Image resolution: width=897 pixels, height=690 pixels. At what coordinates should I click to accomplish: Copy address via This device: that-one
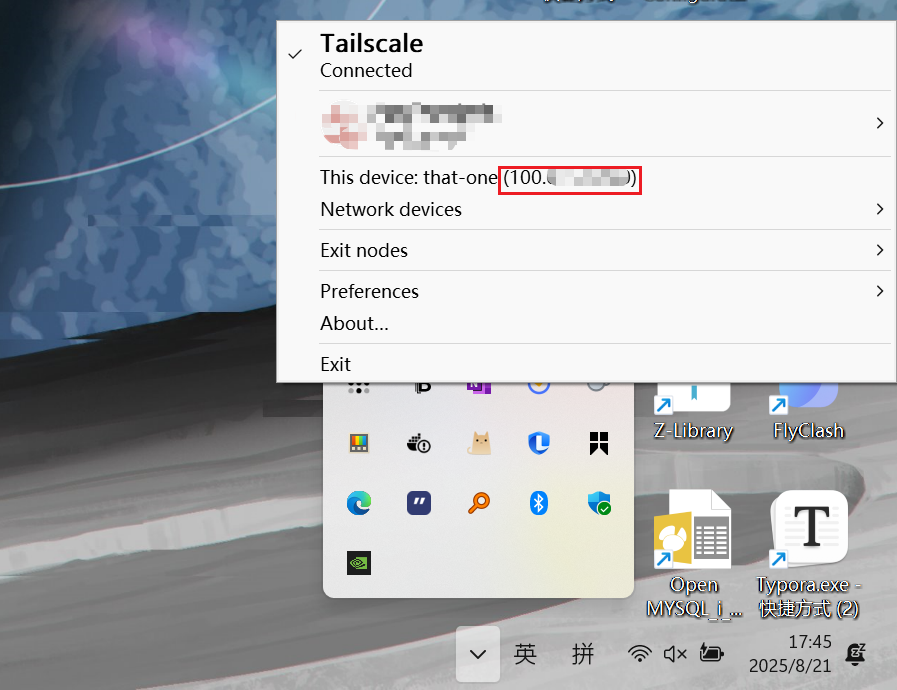coord(586,178)
